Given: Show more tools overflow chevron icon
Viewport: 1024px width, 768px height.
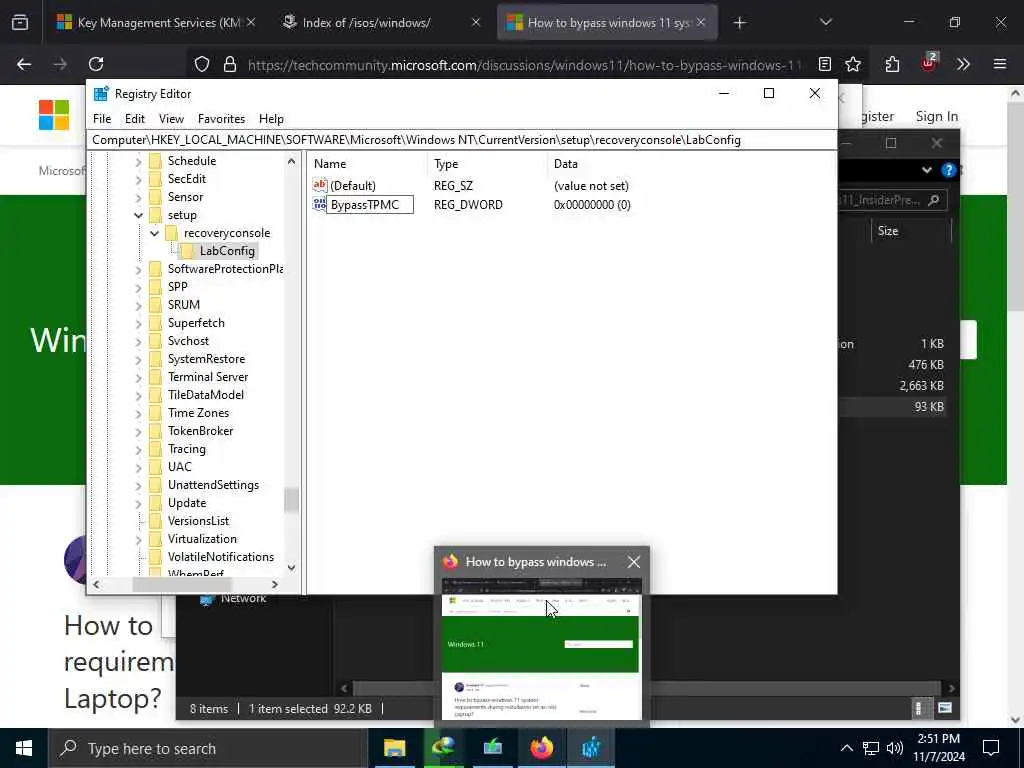Looking at the screenshot, I should pos(963,64).
